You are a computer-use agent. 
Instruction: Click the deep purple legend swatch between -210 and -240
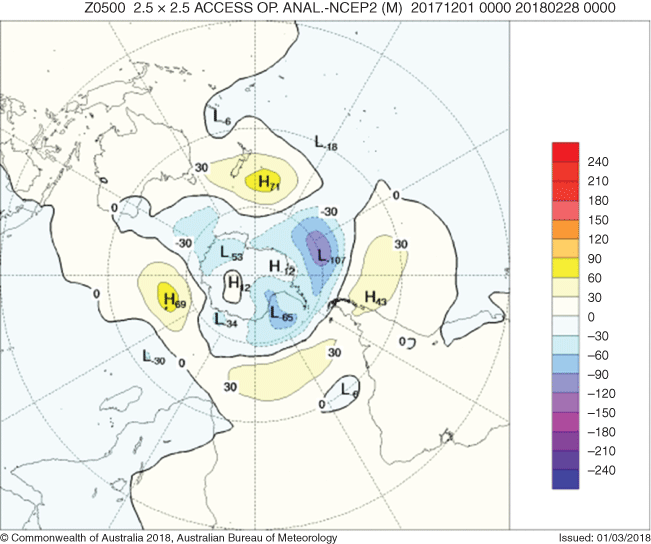tap(565, 461)
